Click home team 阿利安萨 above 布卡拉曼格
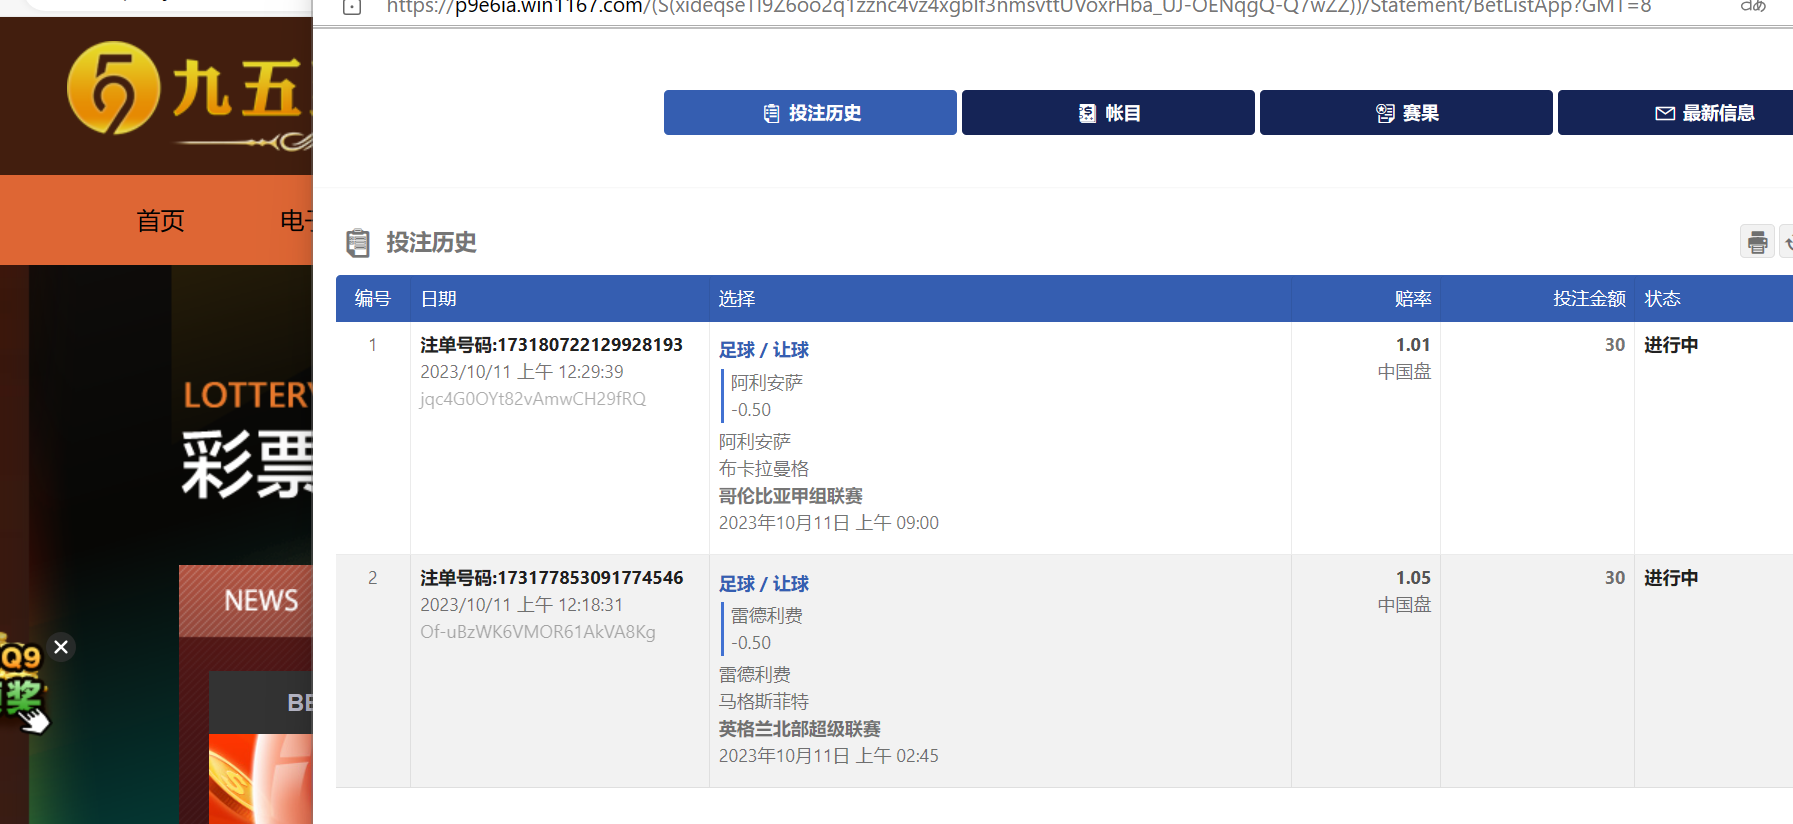1793x824 pixels. point(755,442)
